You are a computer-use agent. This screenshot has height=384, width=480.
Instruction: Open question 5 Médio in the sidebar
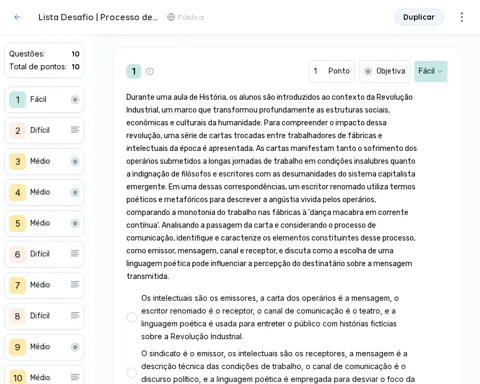(44, 223)
